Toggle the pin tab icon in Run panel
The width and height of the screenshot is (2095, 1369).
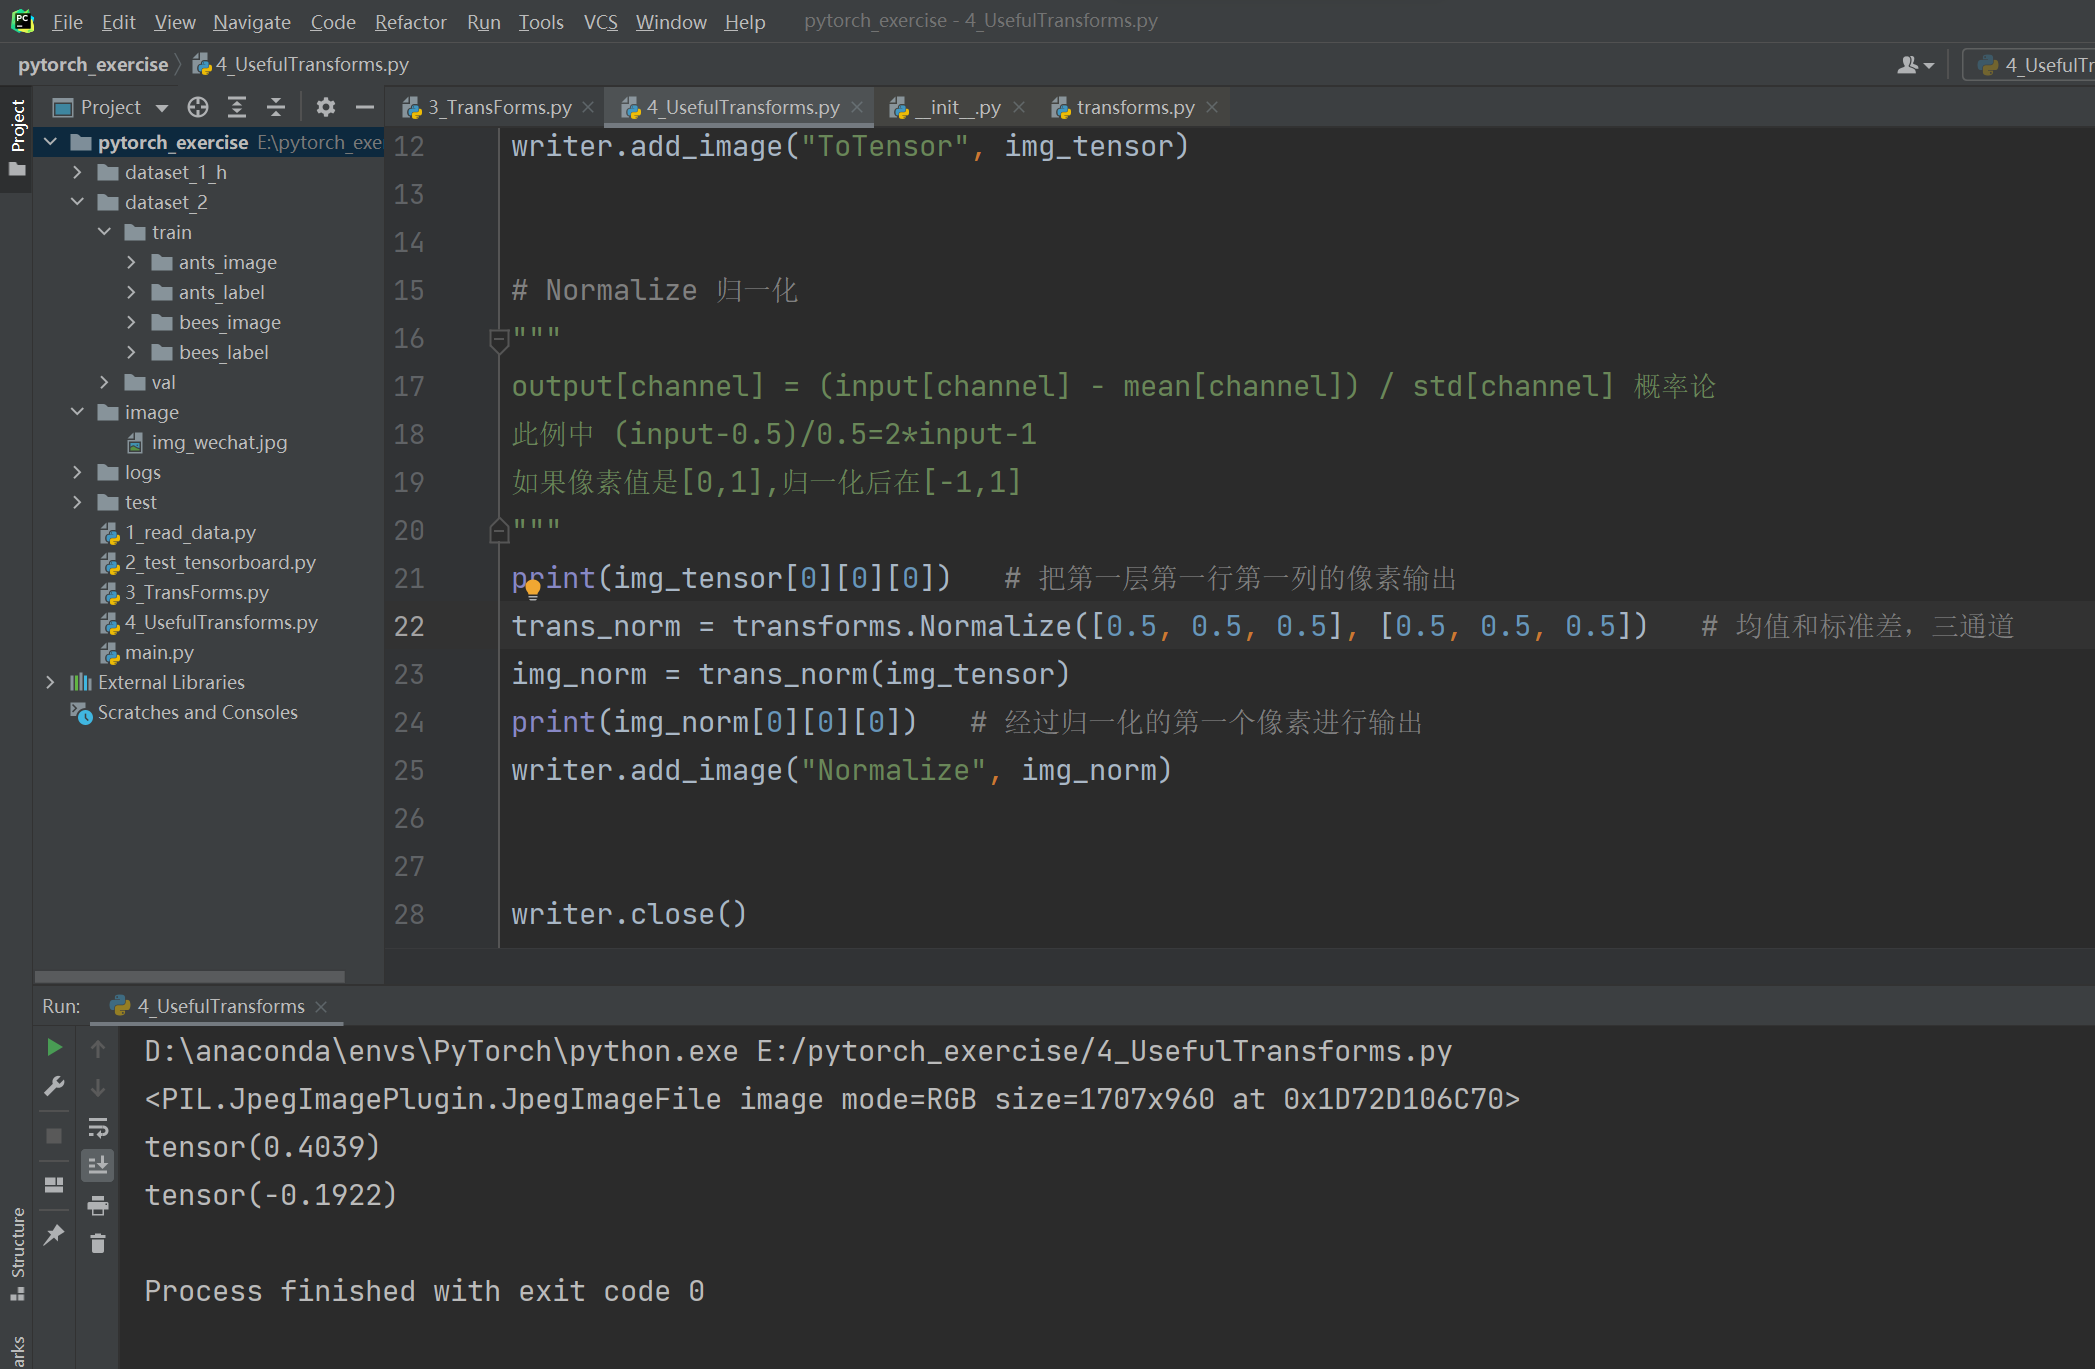[x=55, y=1234]
